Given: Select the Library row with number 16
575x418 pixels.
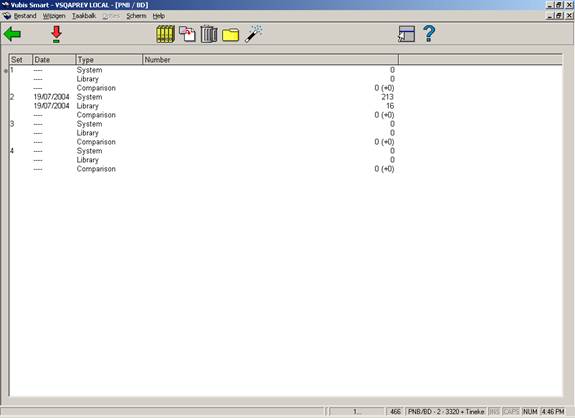Looking at the screenshot, I should click(x=204, y=106).
